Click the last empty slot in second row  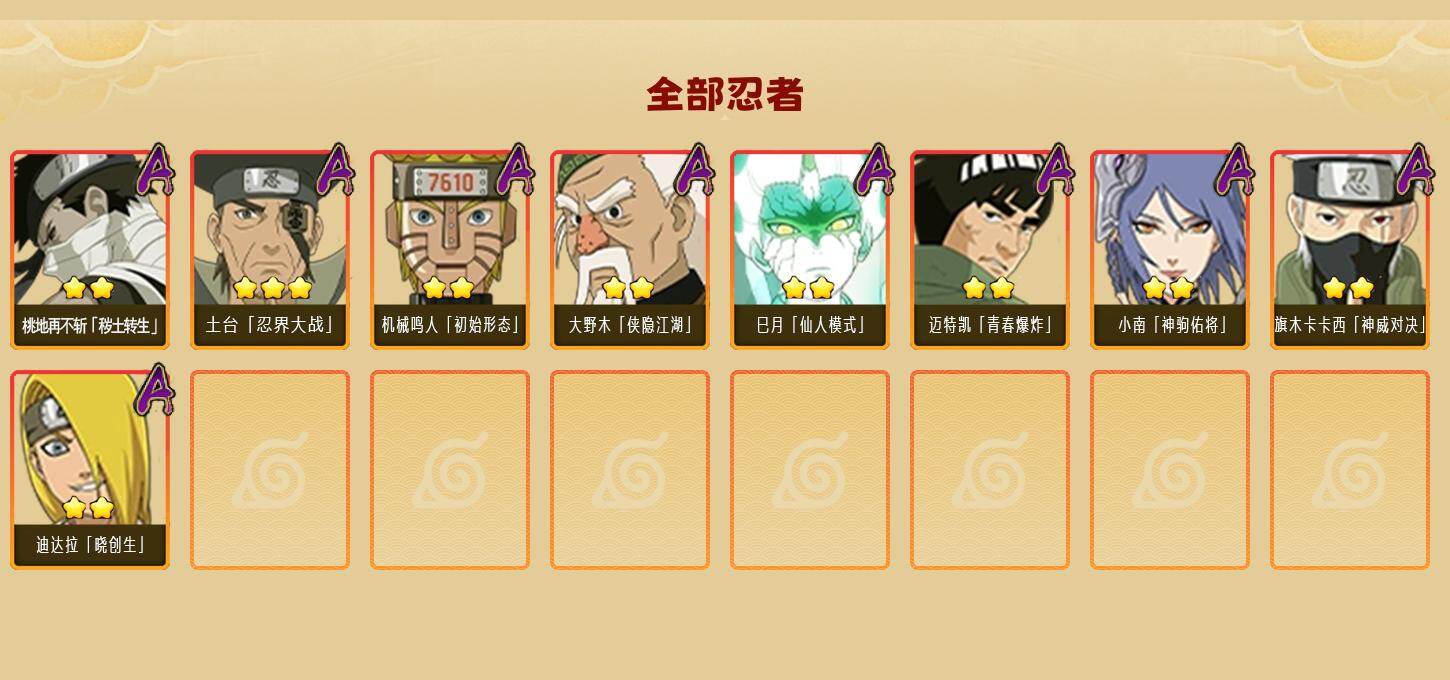[1350, 470]
